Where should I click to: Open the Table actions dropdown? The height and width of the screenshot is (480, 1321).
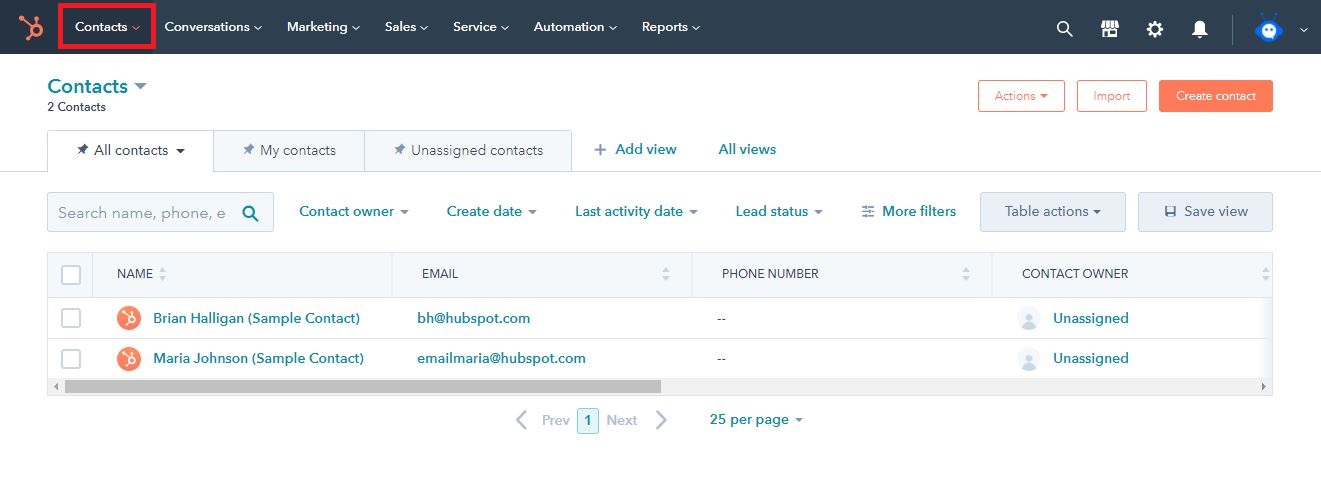(x=1053, y=212)
